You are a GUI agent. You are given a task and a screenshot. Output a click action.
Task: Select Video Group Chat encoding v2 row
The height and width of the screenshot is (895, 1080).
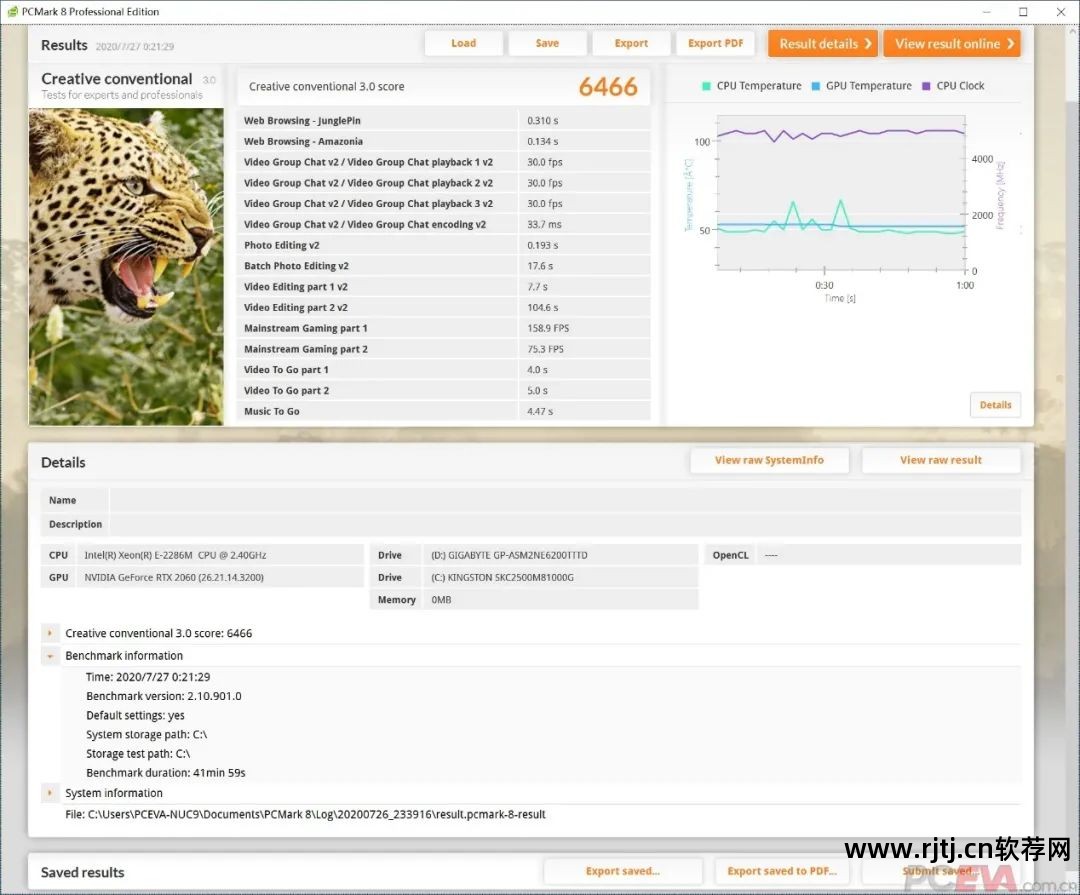pyautogui.click(x=444, y=224)
